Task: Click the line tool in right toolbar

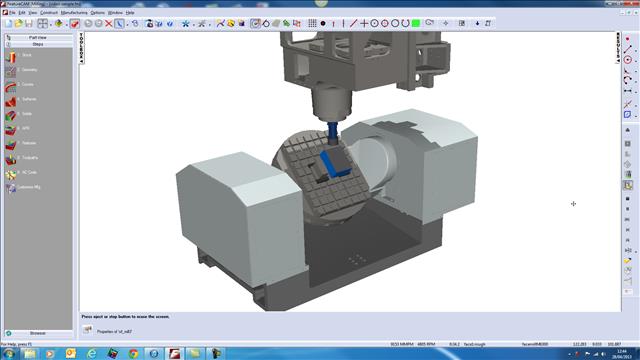Action: (x=628, y=49)
